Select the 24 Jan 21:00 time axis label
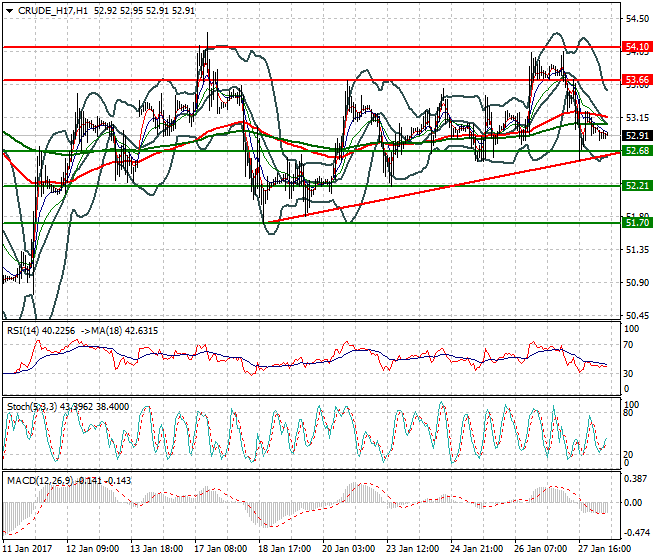 pos(476,549)
